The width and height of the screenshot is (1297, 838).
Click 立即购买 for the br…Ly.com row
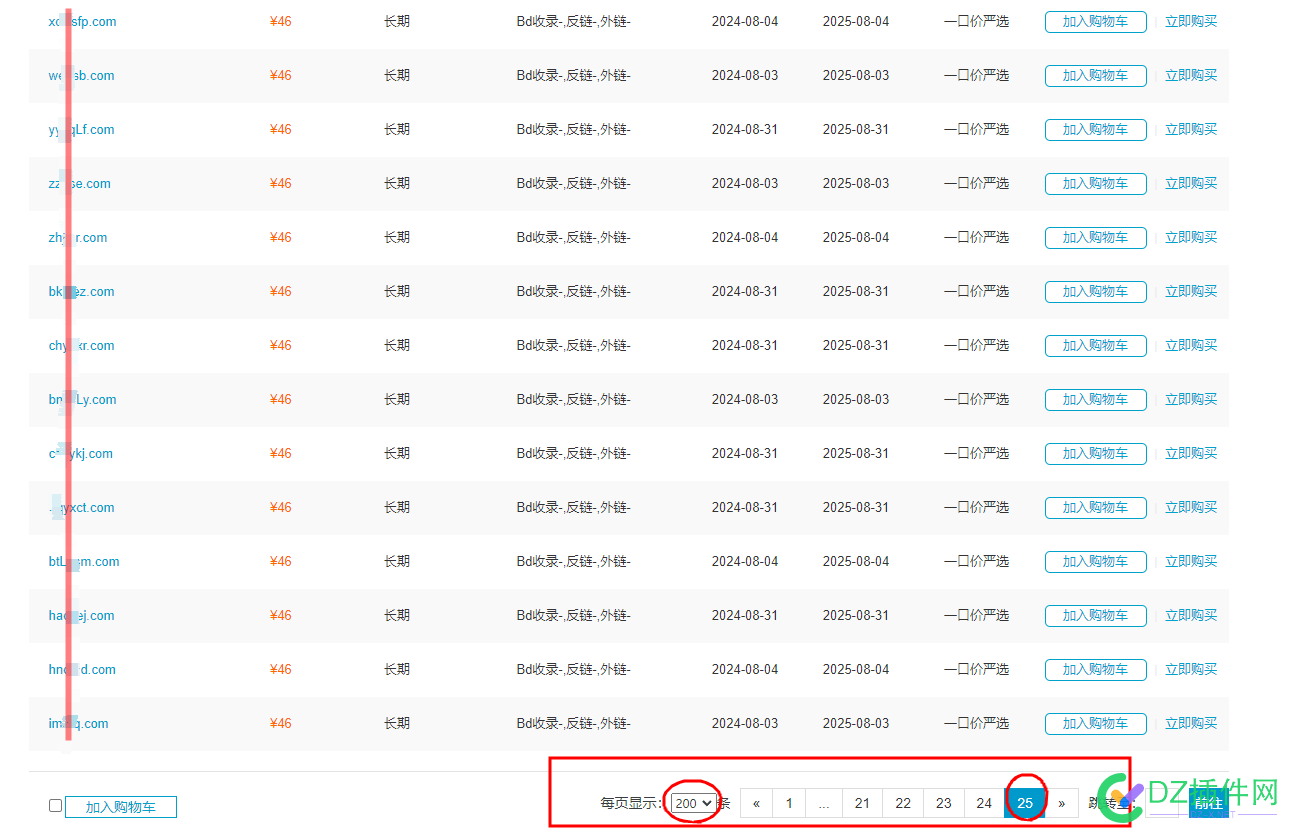click(1191, 399)
